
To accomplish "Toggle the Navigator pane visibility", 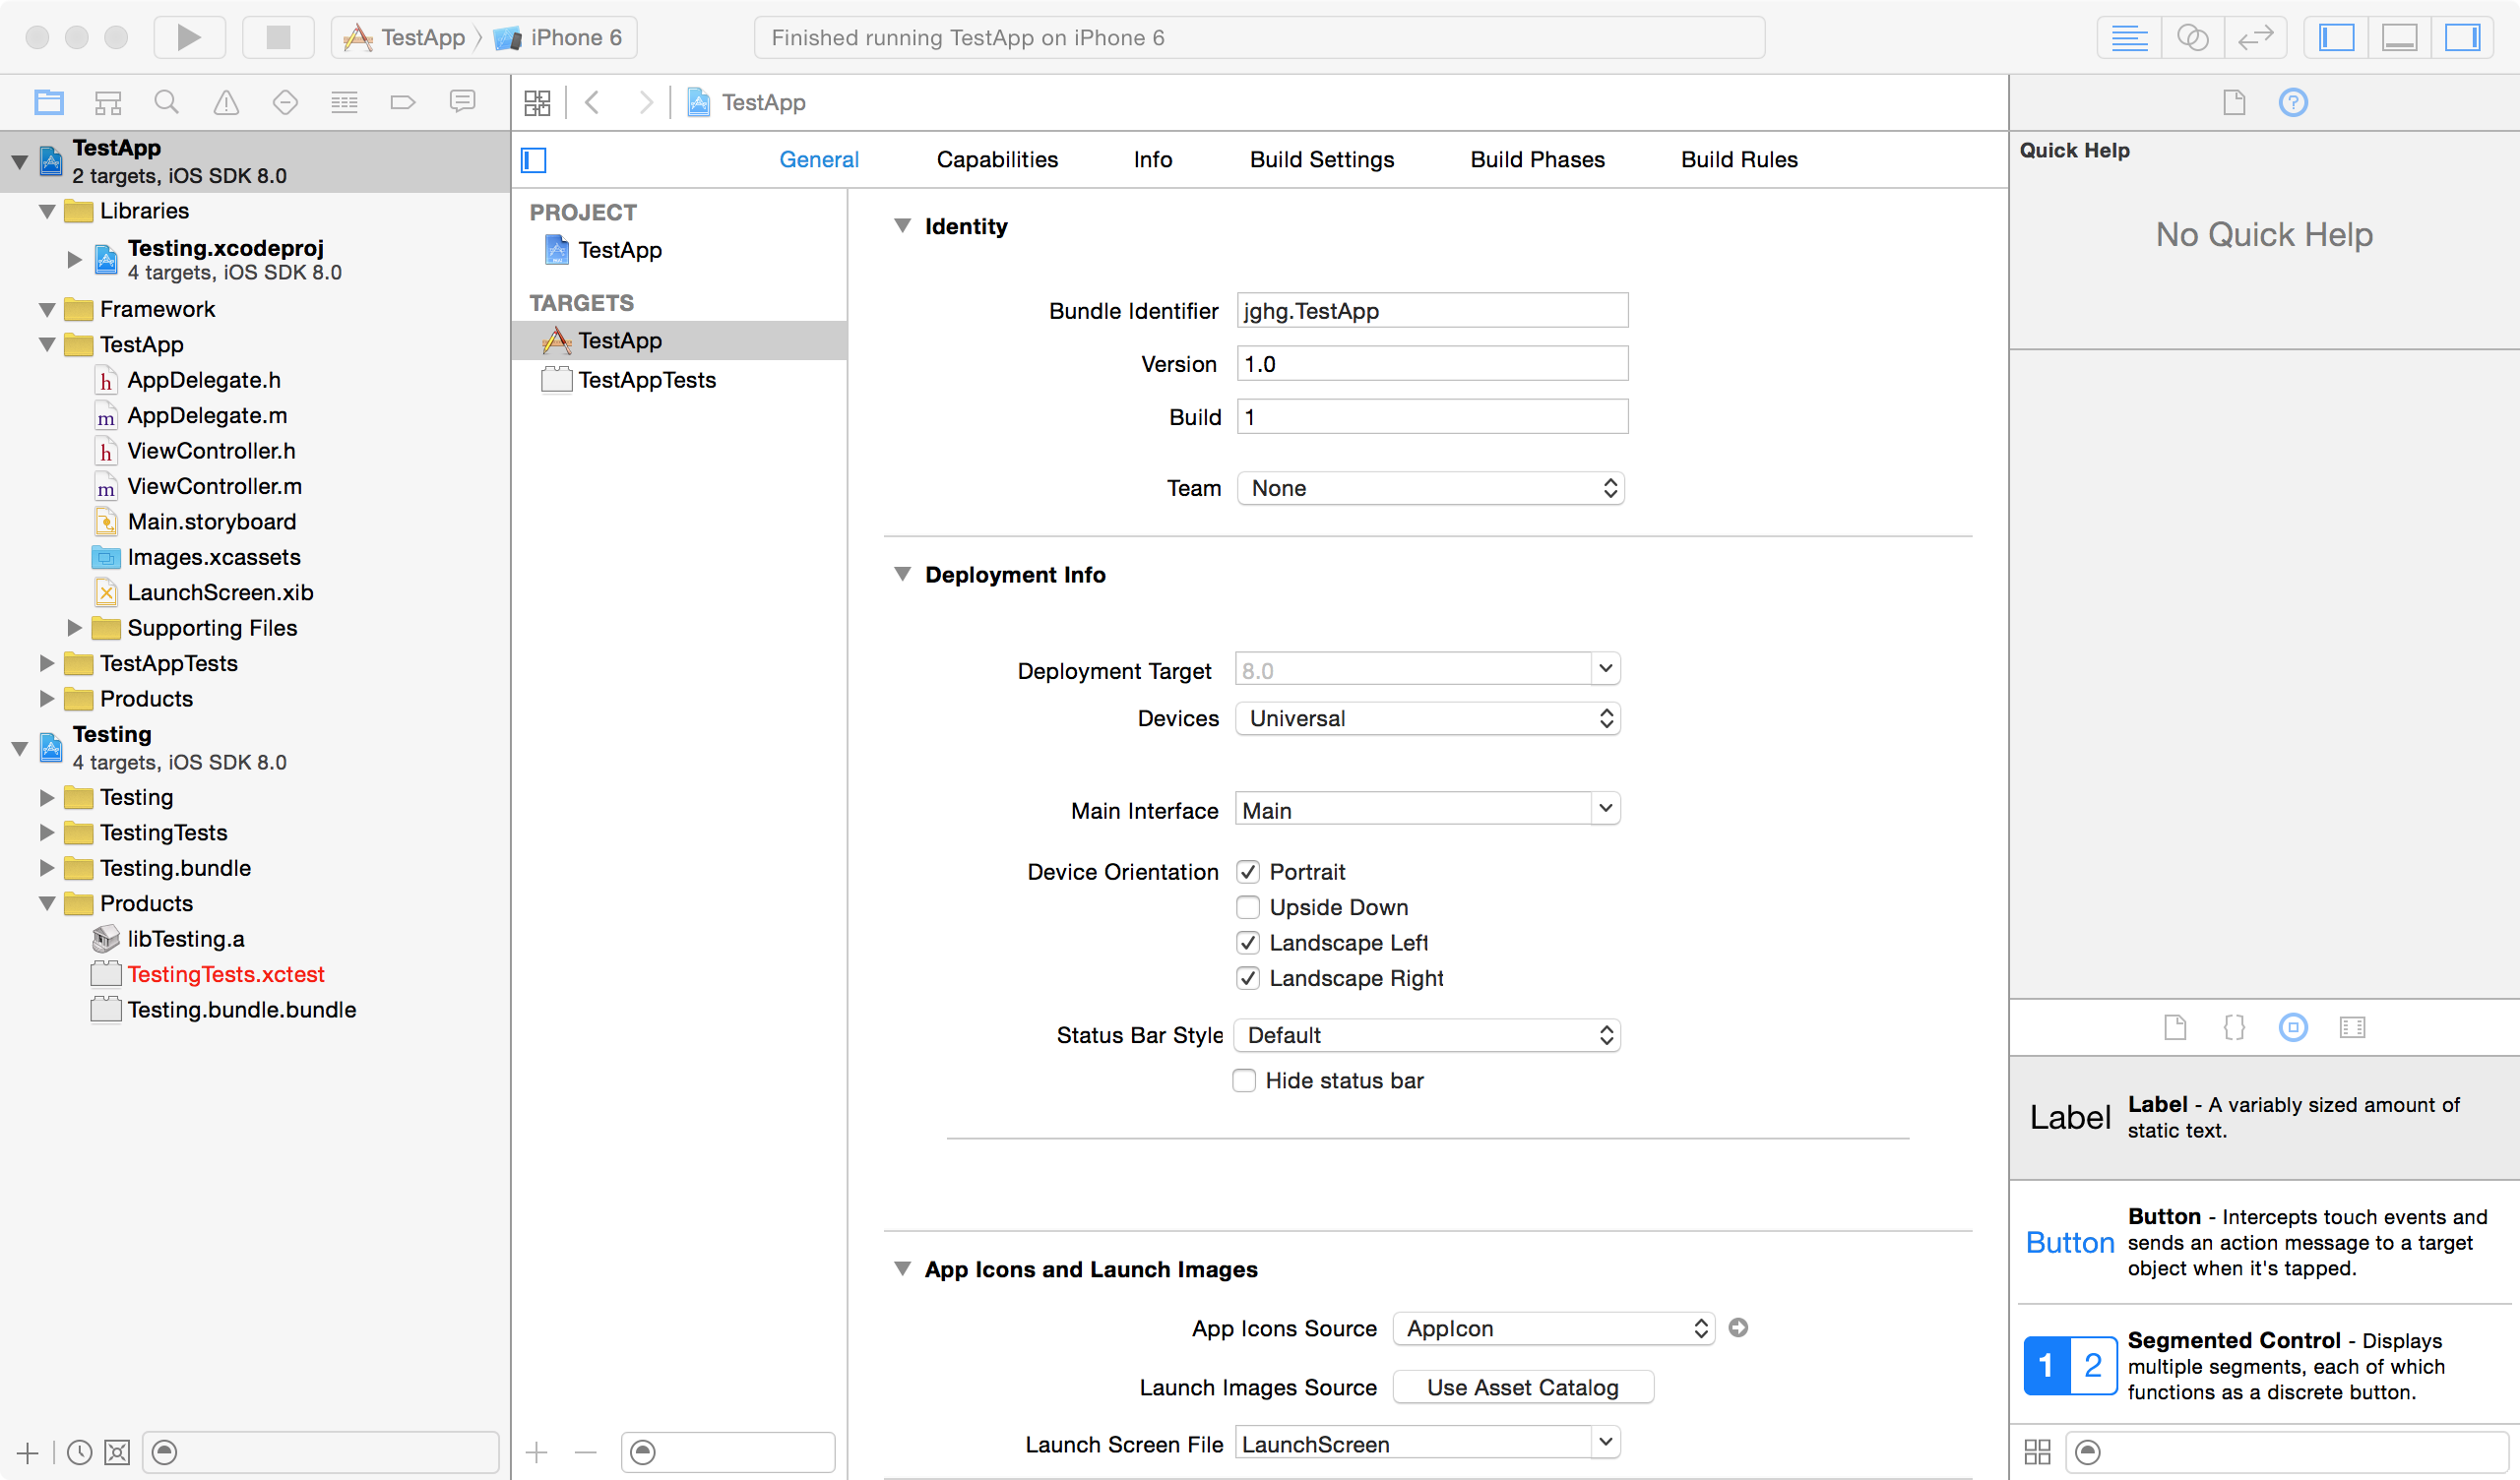I will [x=2336, y=38].
